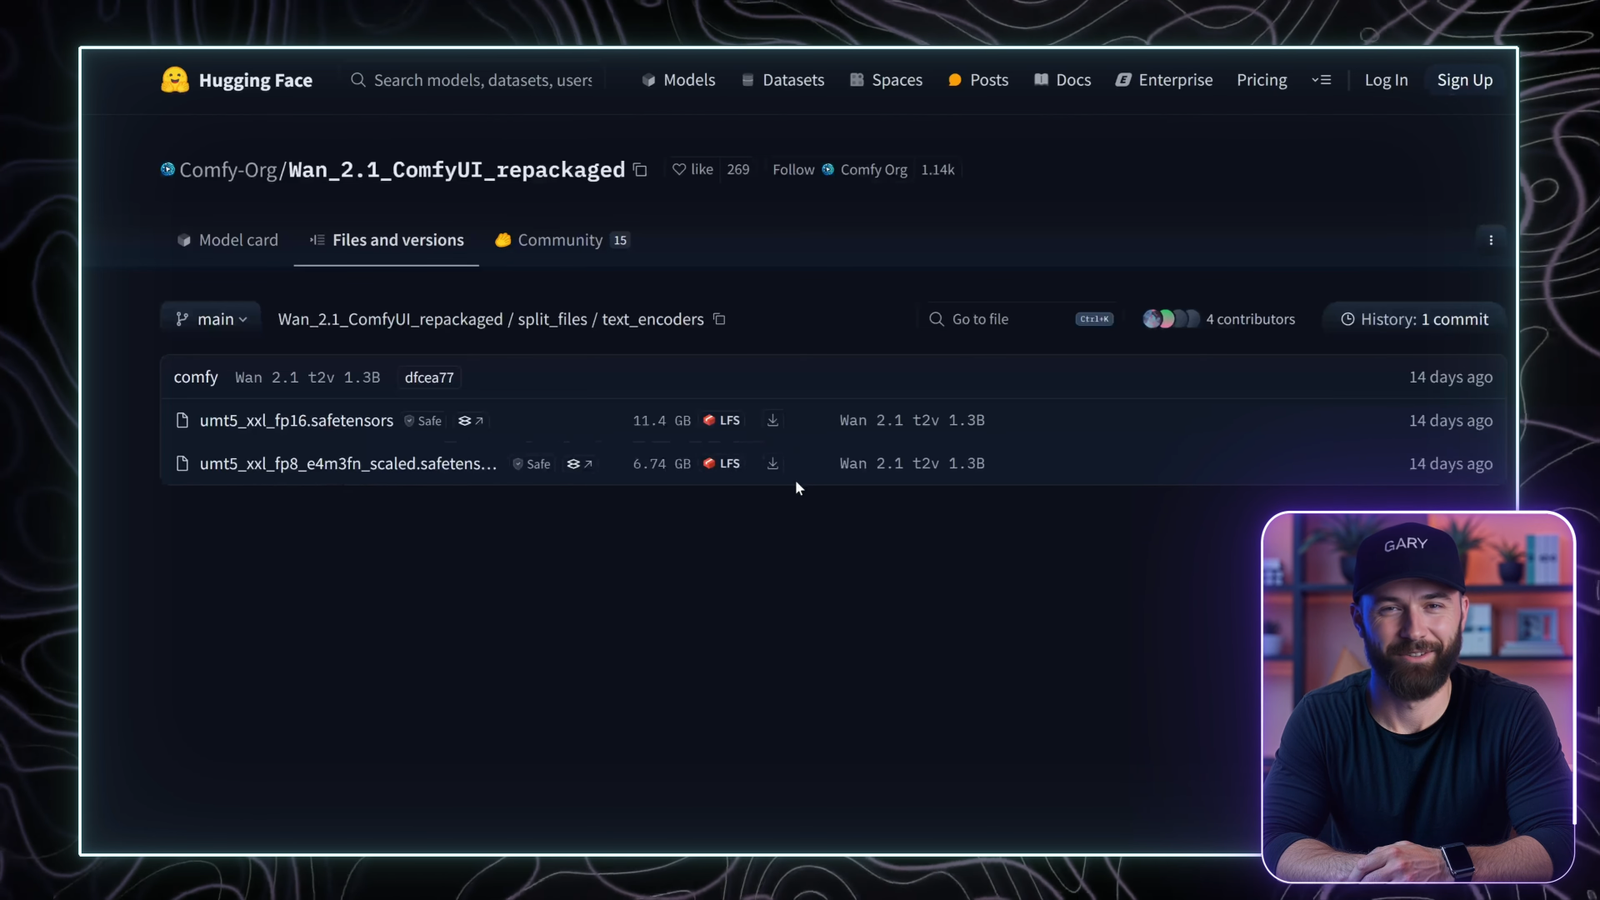Expand the main branch dropdown
This screenshot has width=1600, height=900.
tap(211, 319)
